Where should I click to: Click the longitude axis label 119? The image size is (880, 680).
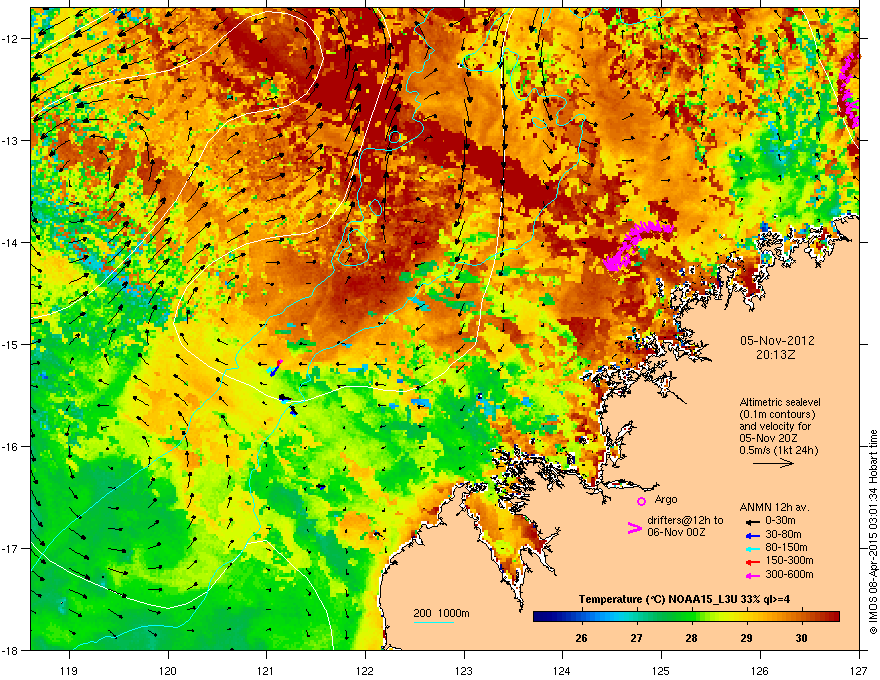click(69, 670)
